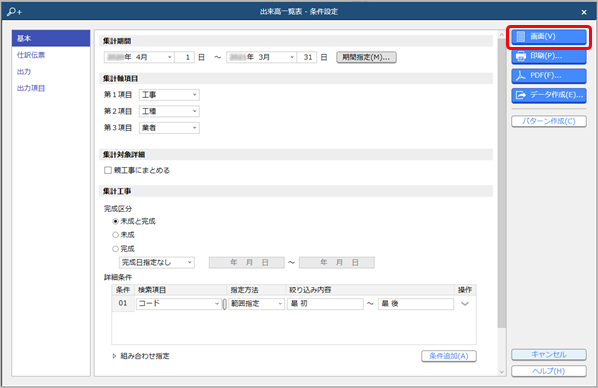Screen dimensions: 598x388
Task: Open the 第2項目 工種 dropdown
Action: point(169,111)
